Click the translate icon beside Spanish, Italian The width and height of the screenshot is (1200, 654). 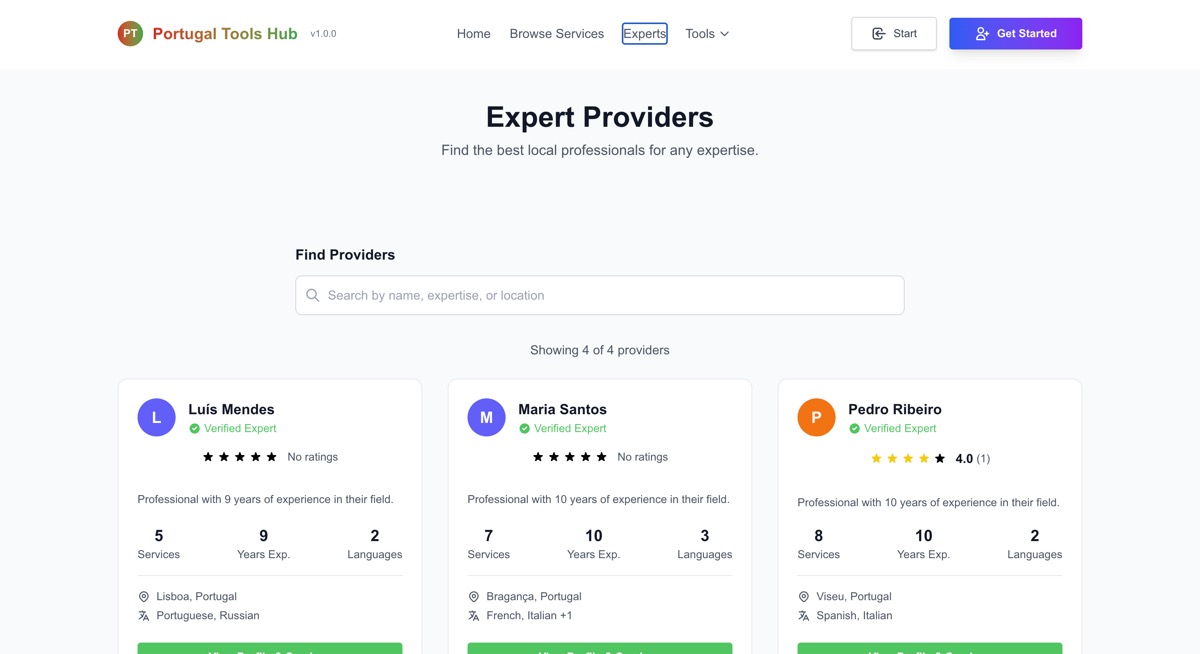[804, 616]
